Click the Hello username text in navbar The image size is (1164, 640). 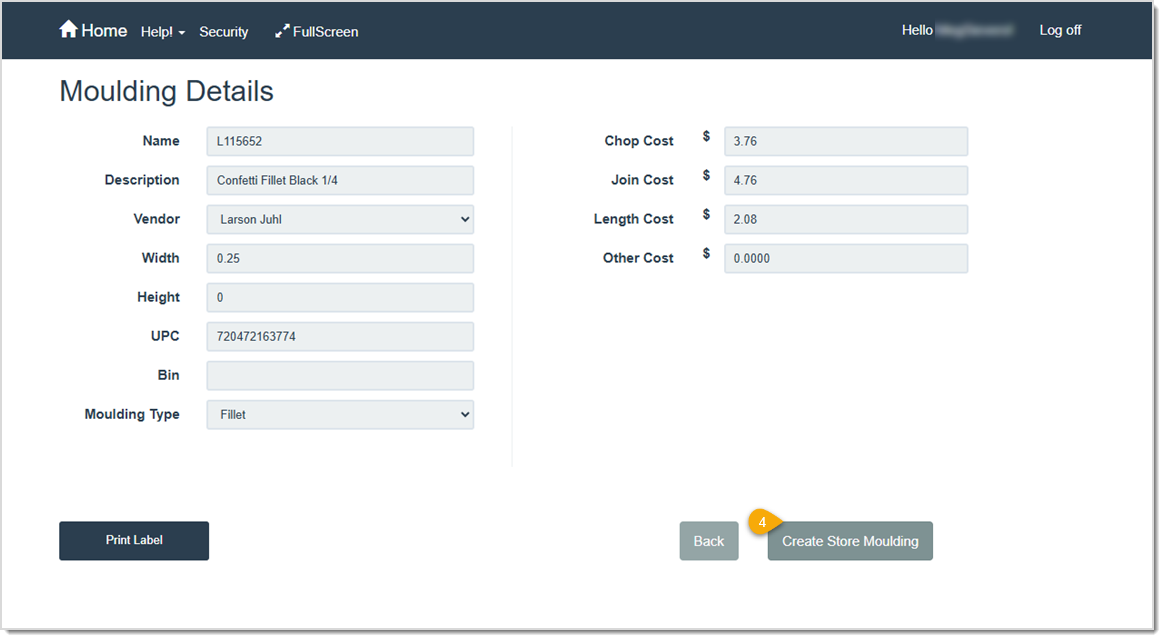(x=956, y=30)
